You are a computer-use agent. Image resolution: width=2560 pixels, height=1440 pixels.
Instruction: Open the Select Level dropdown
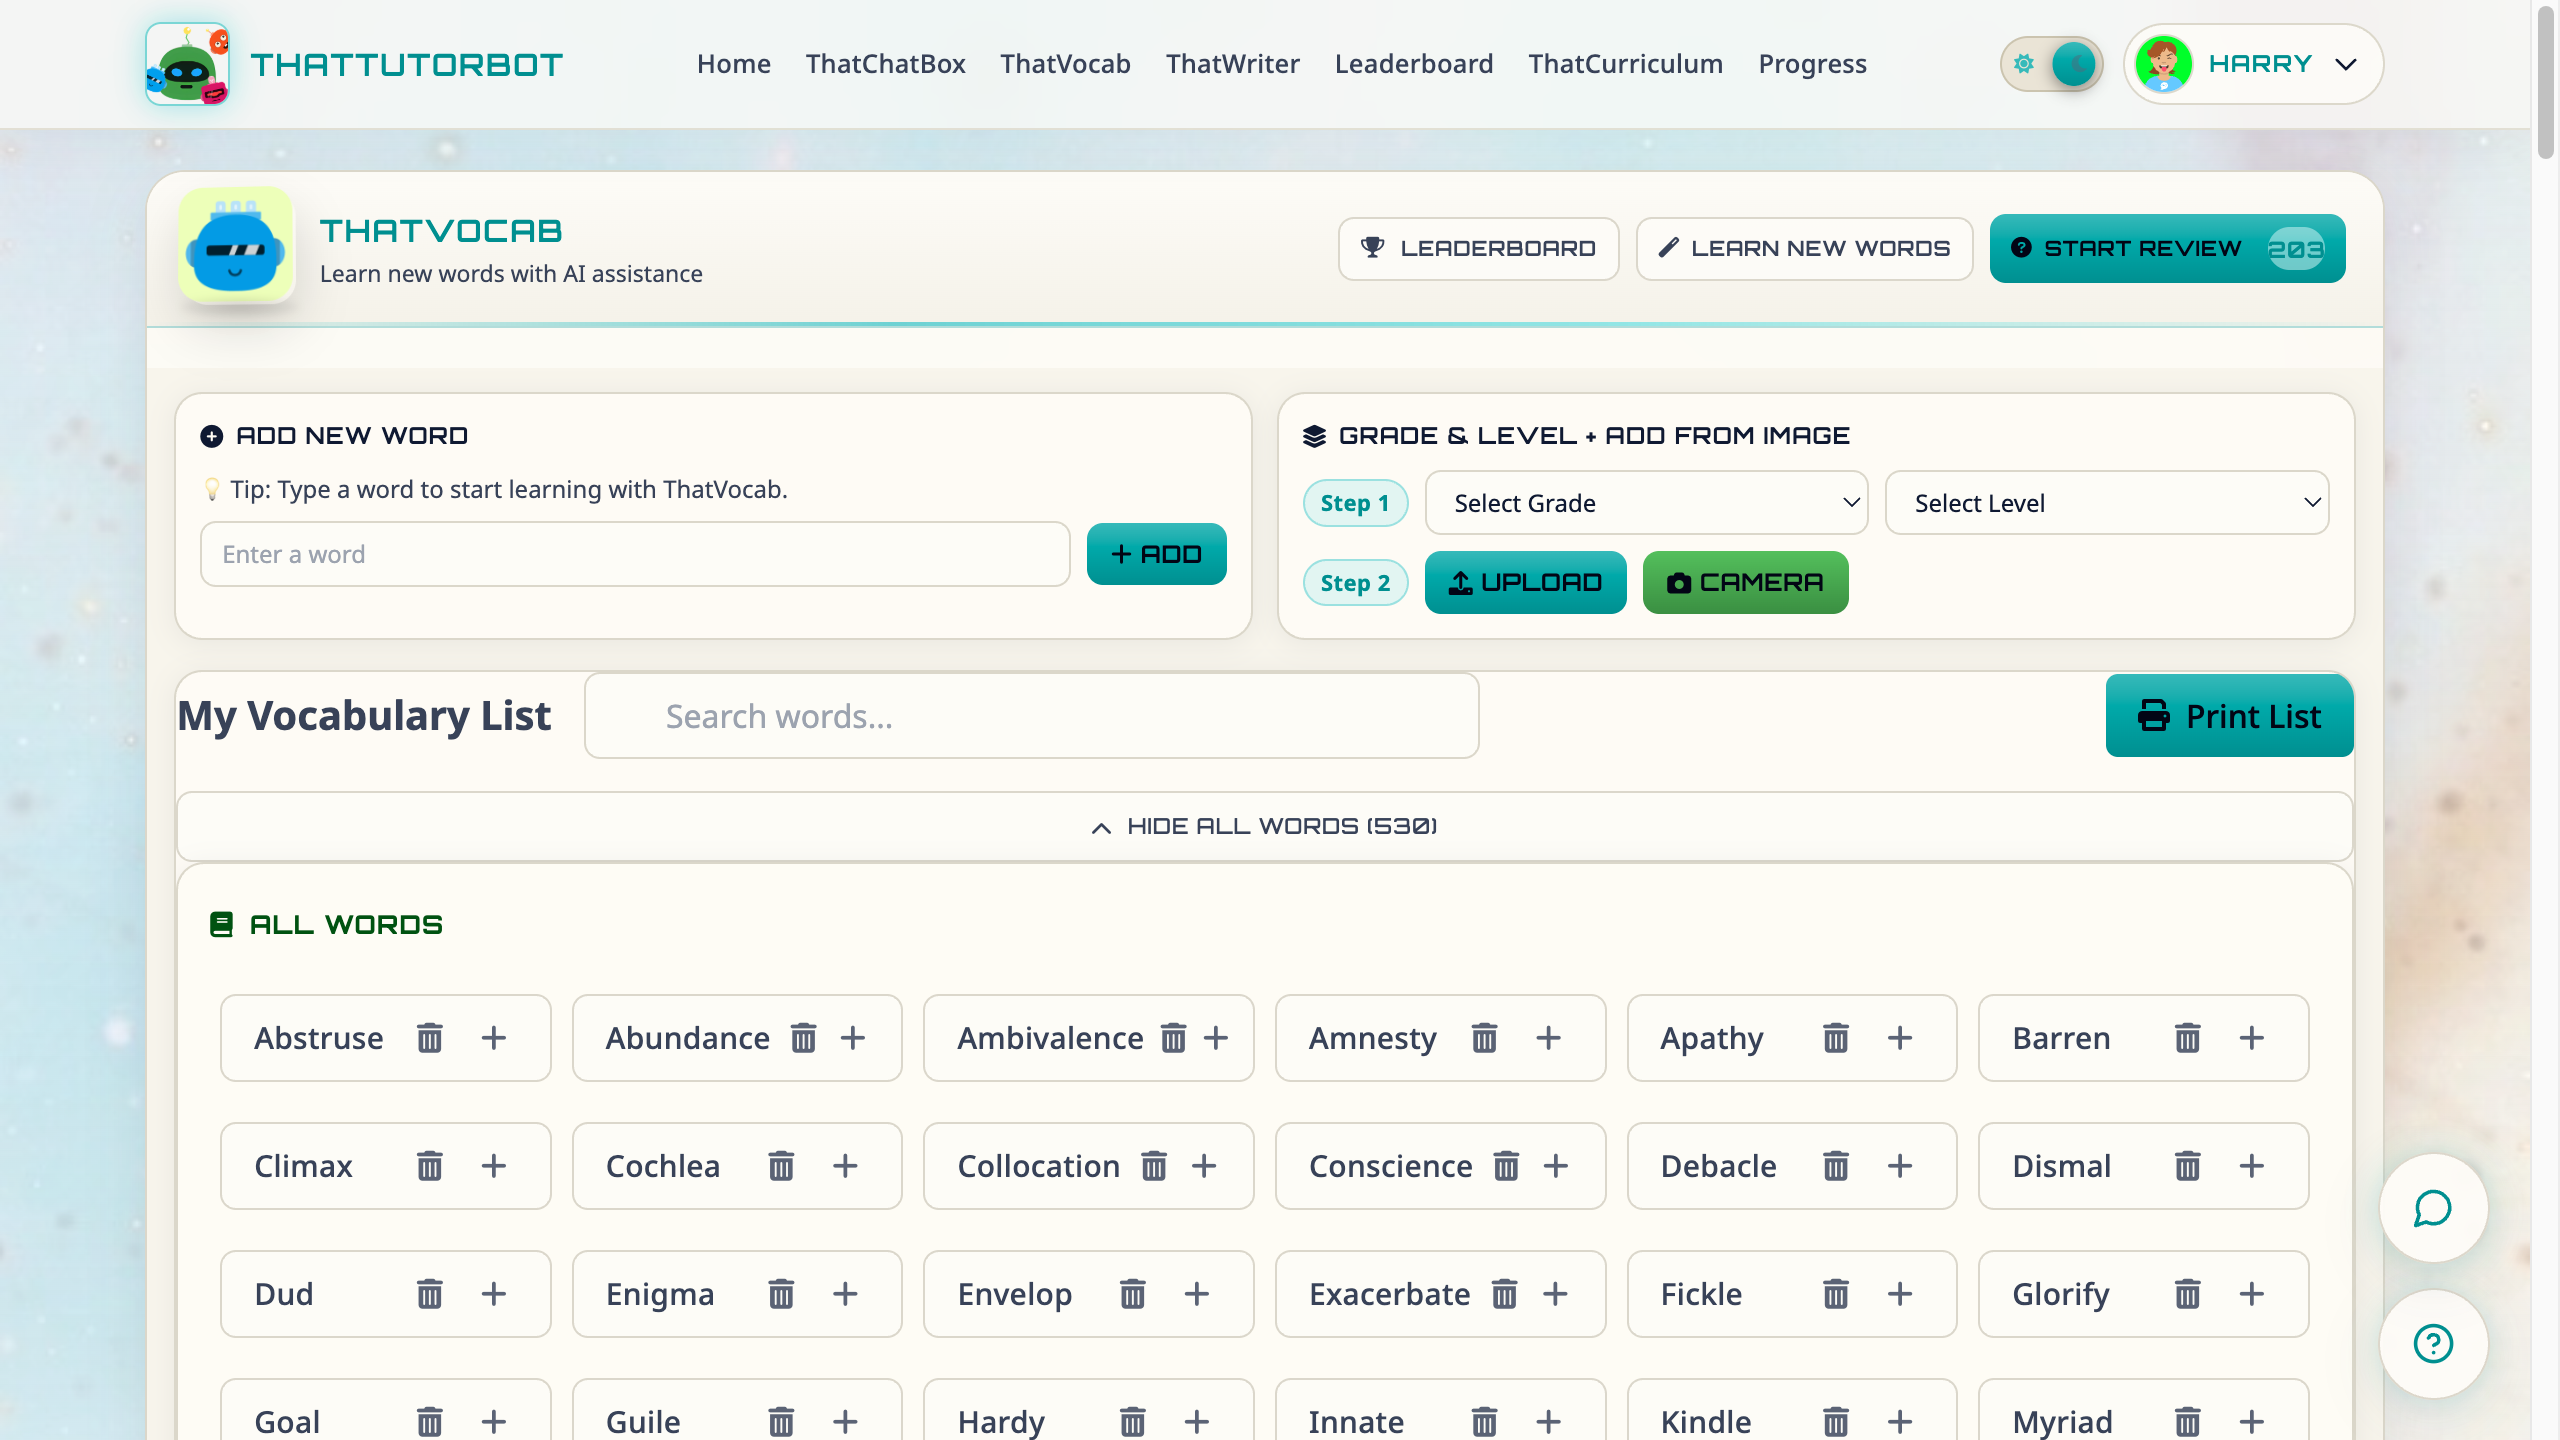pos(2107,503)
